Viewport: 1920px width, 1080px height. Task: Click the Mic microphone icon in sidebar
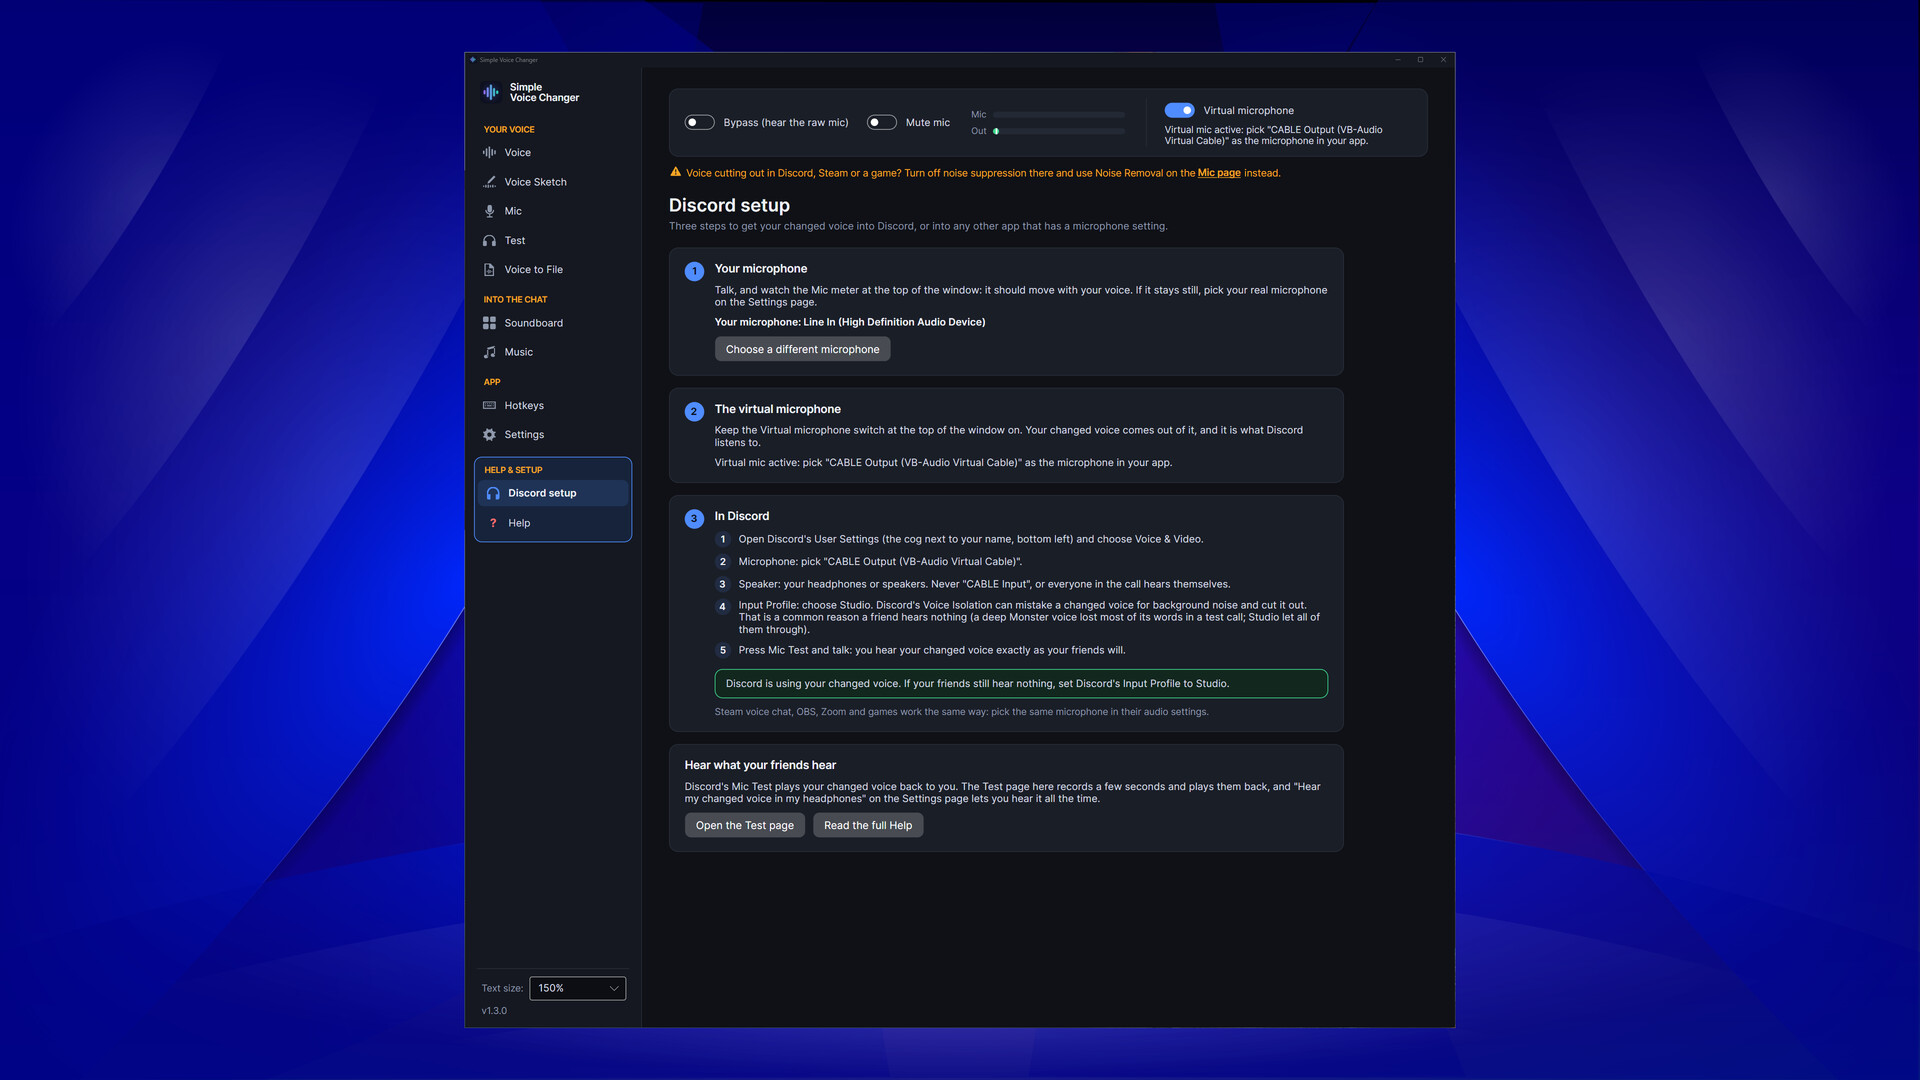point(489,211)
